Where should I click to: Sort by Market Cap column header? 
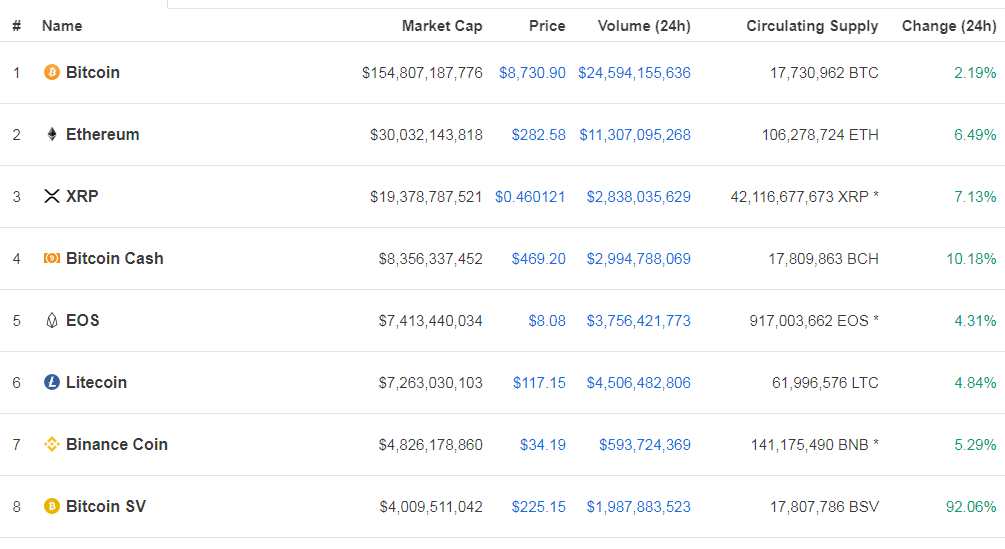442,26
